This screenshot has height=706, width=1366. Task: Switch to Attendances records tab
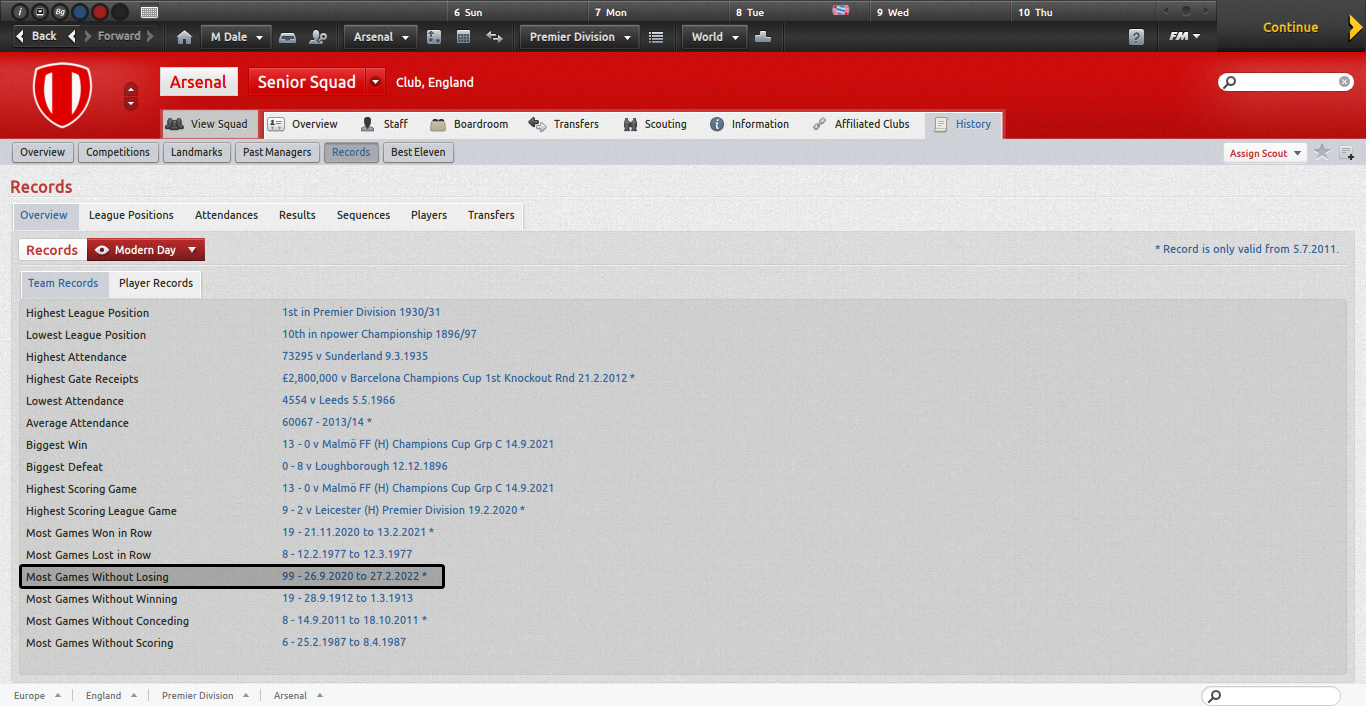tap(226, 215)
